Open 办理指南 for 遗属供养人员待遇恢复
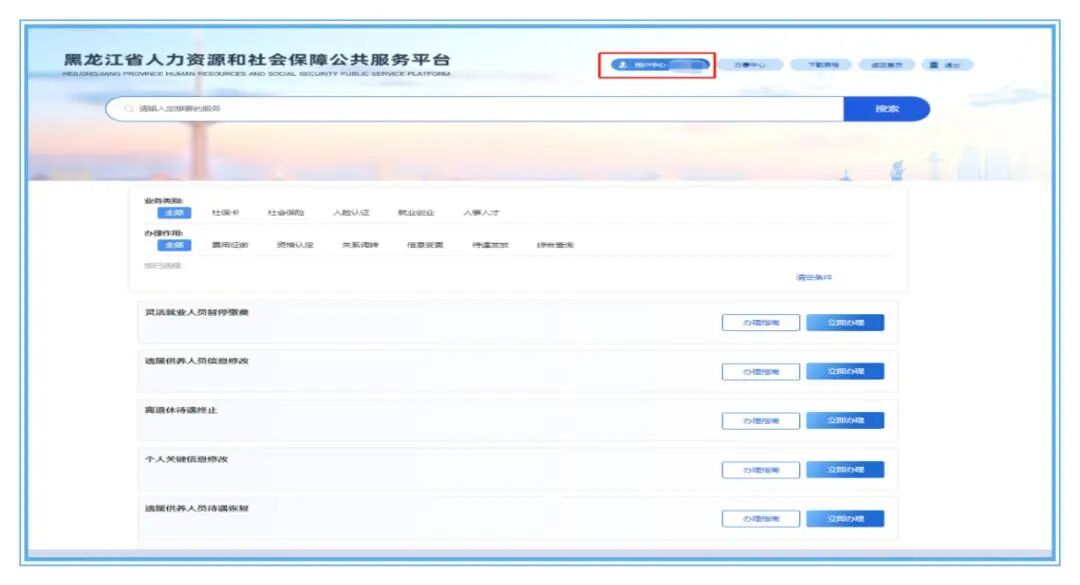Viewport: 1080px width, 585px height. tap(761, 519)
